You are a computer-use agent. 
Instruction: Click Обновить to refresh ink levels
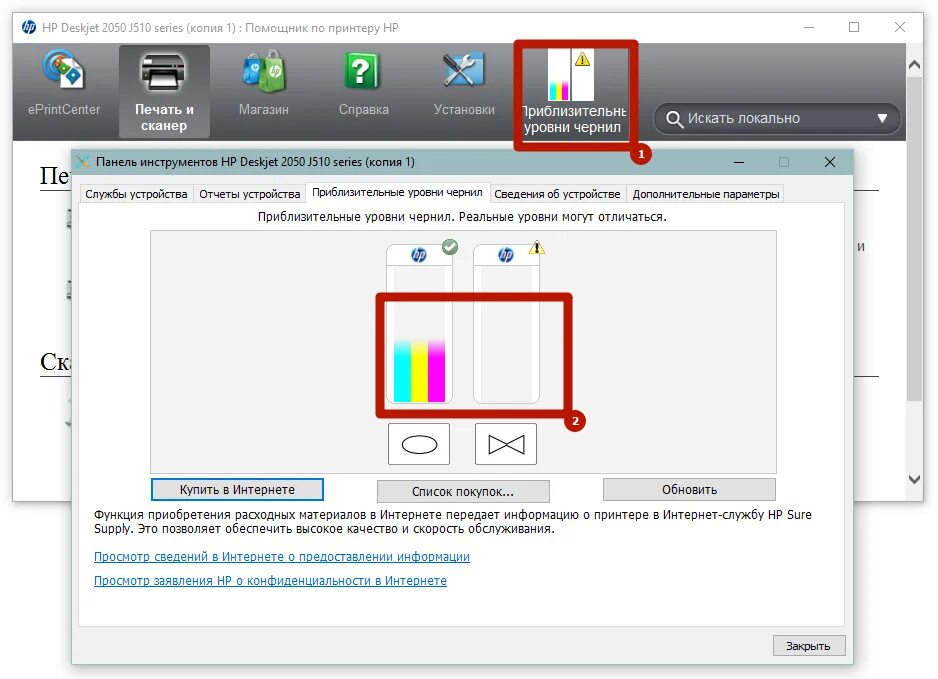pos(689,489)
